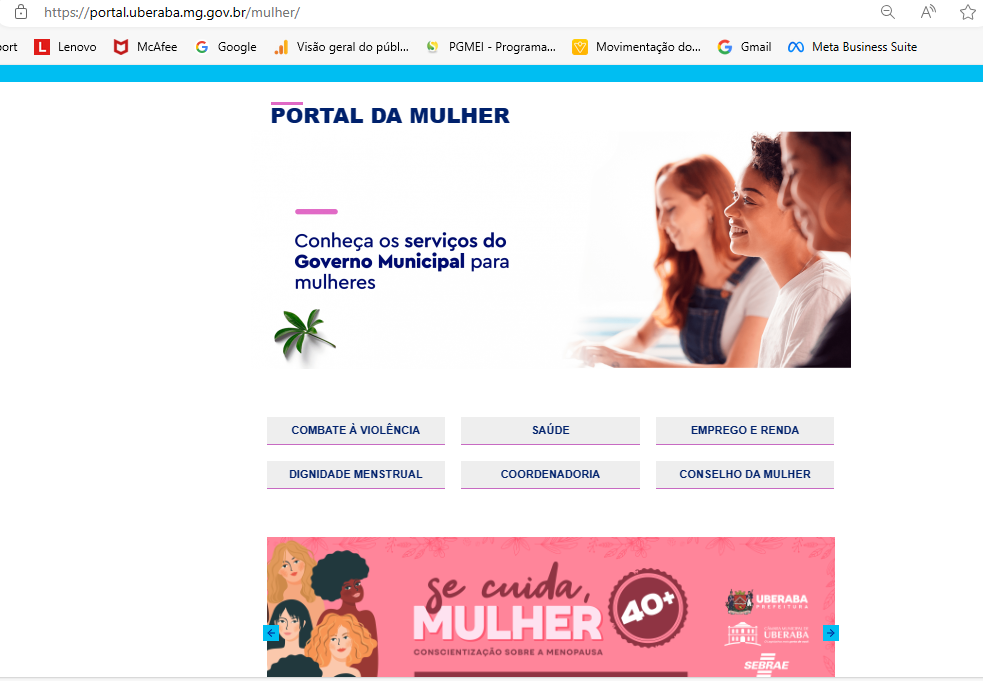Advance carousel with right arrow
The width and height of the screenshot is (983, 681).
click(831, 633)
